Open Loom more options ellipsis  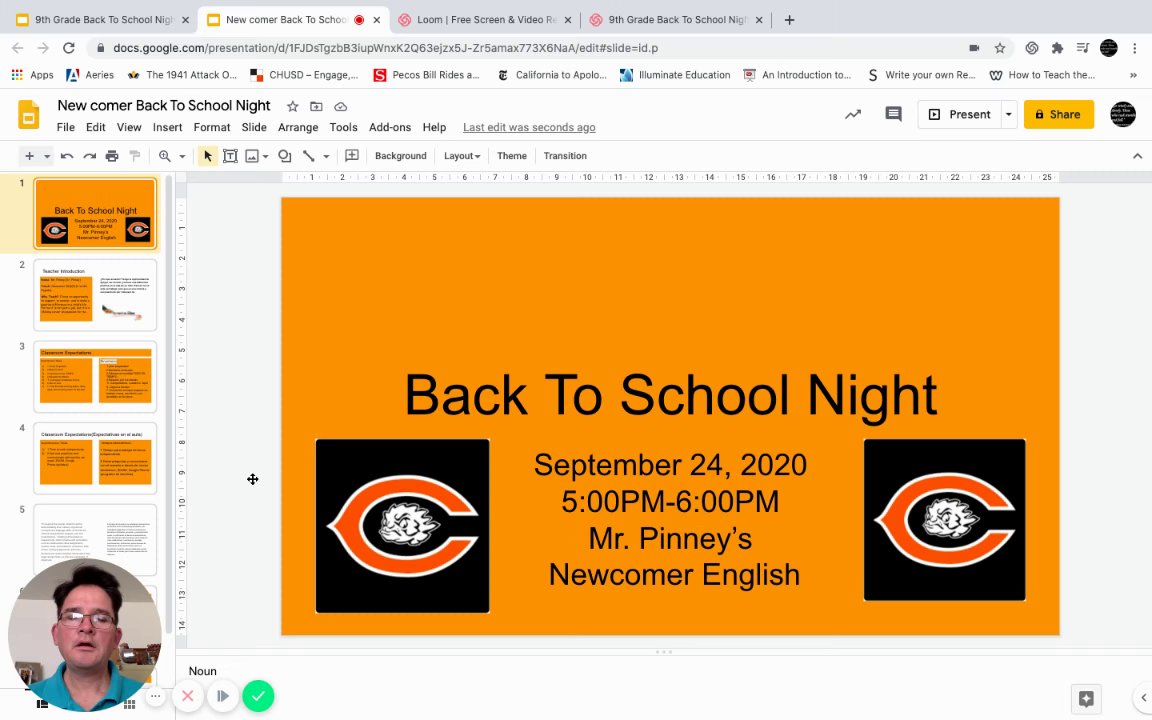(155, 696)
